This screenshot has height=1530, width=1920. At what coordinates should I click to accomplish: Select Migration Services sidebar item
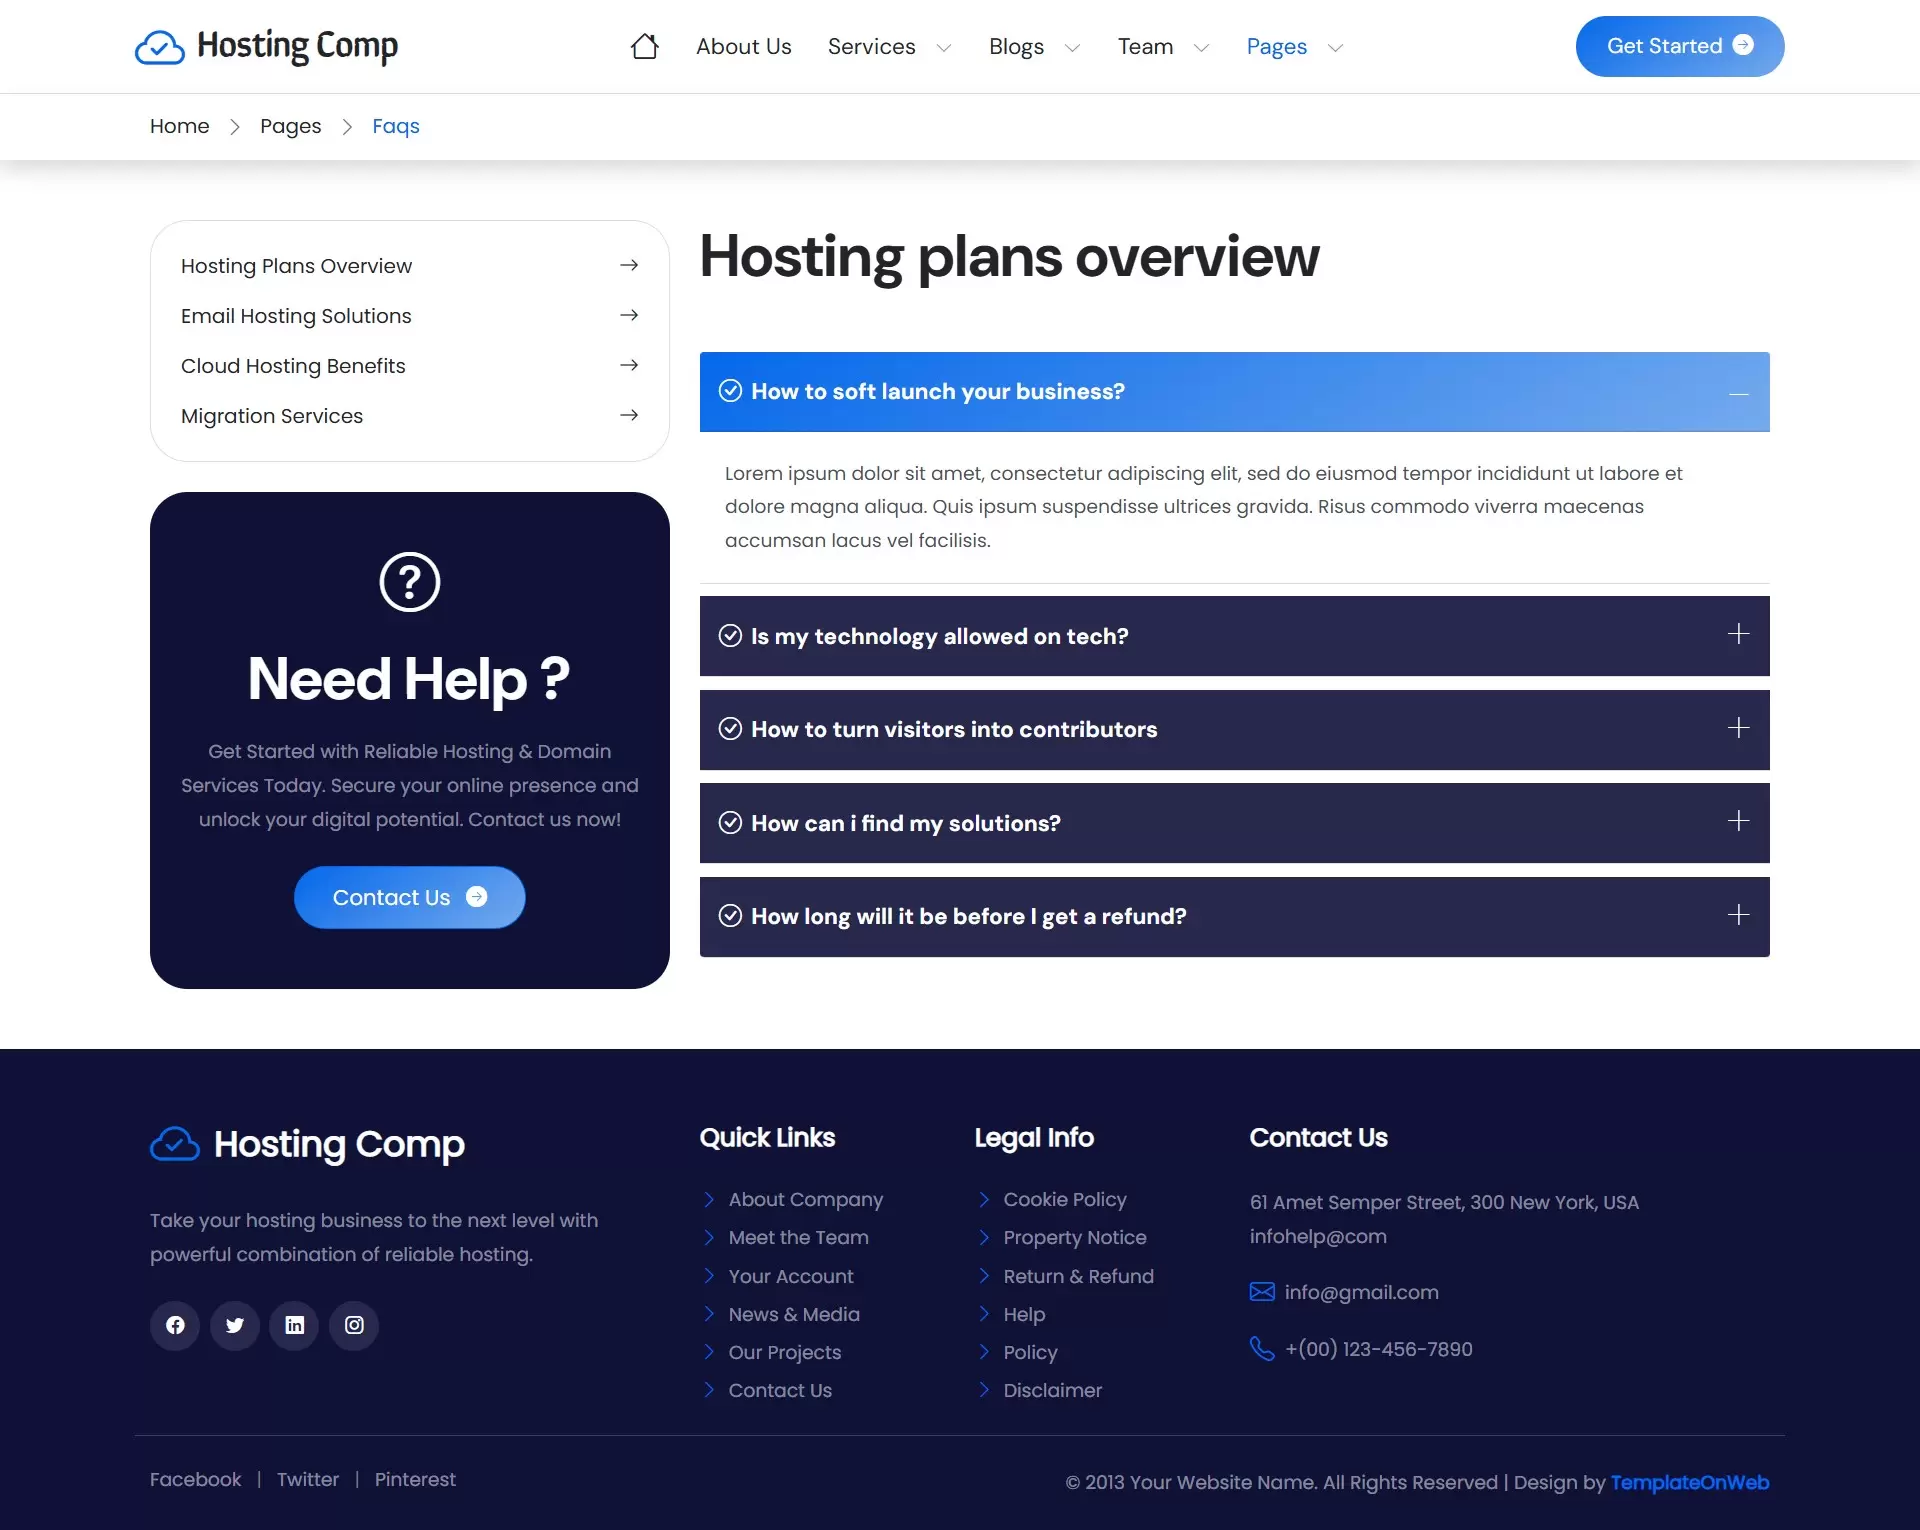(x=410, y=416)
